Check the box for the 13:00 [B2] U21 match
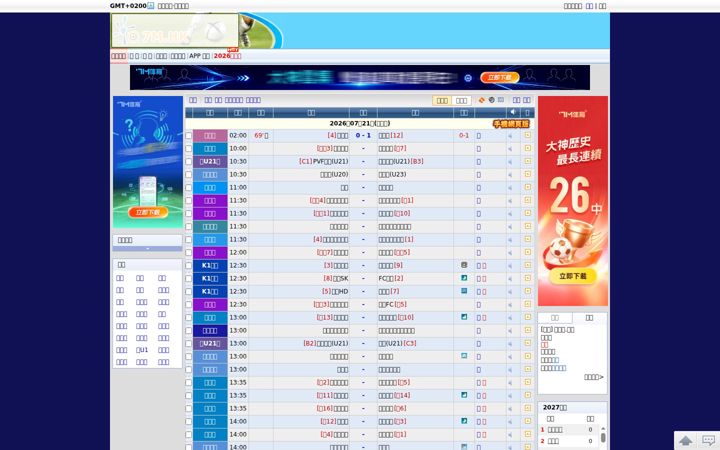This screenshot has width=720, height=450. pos(188,343)
